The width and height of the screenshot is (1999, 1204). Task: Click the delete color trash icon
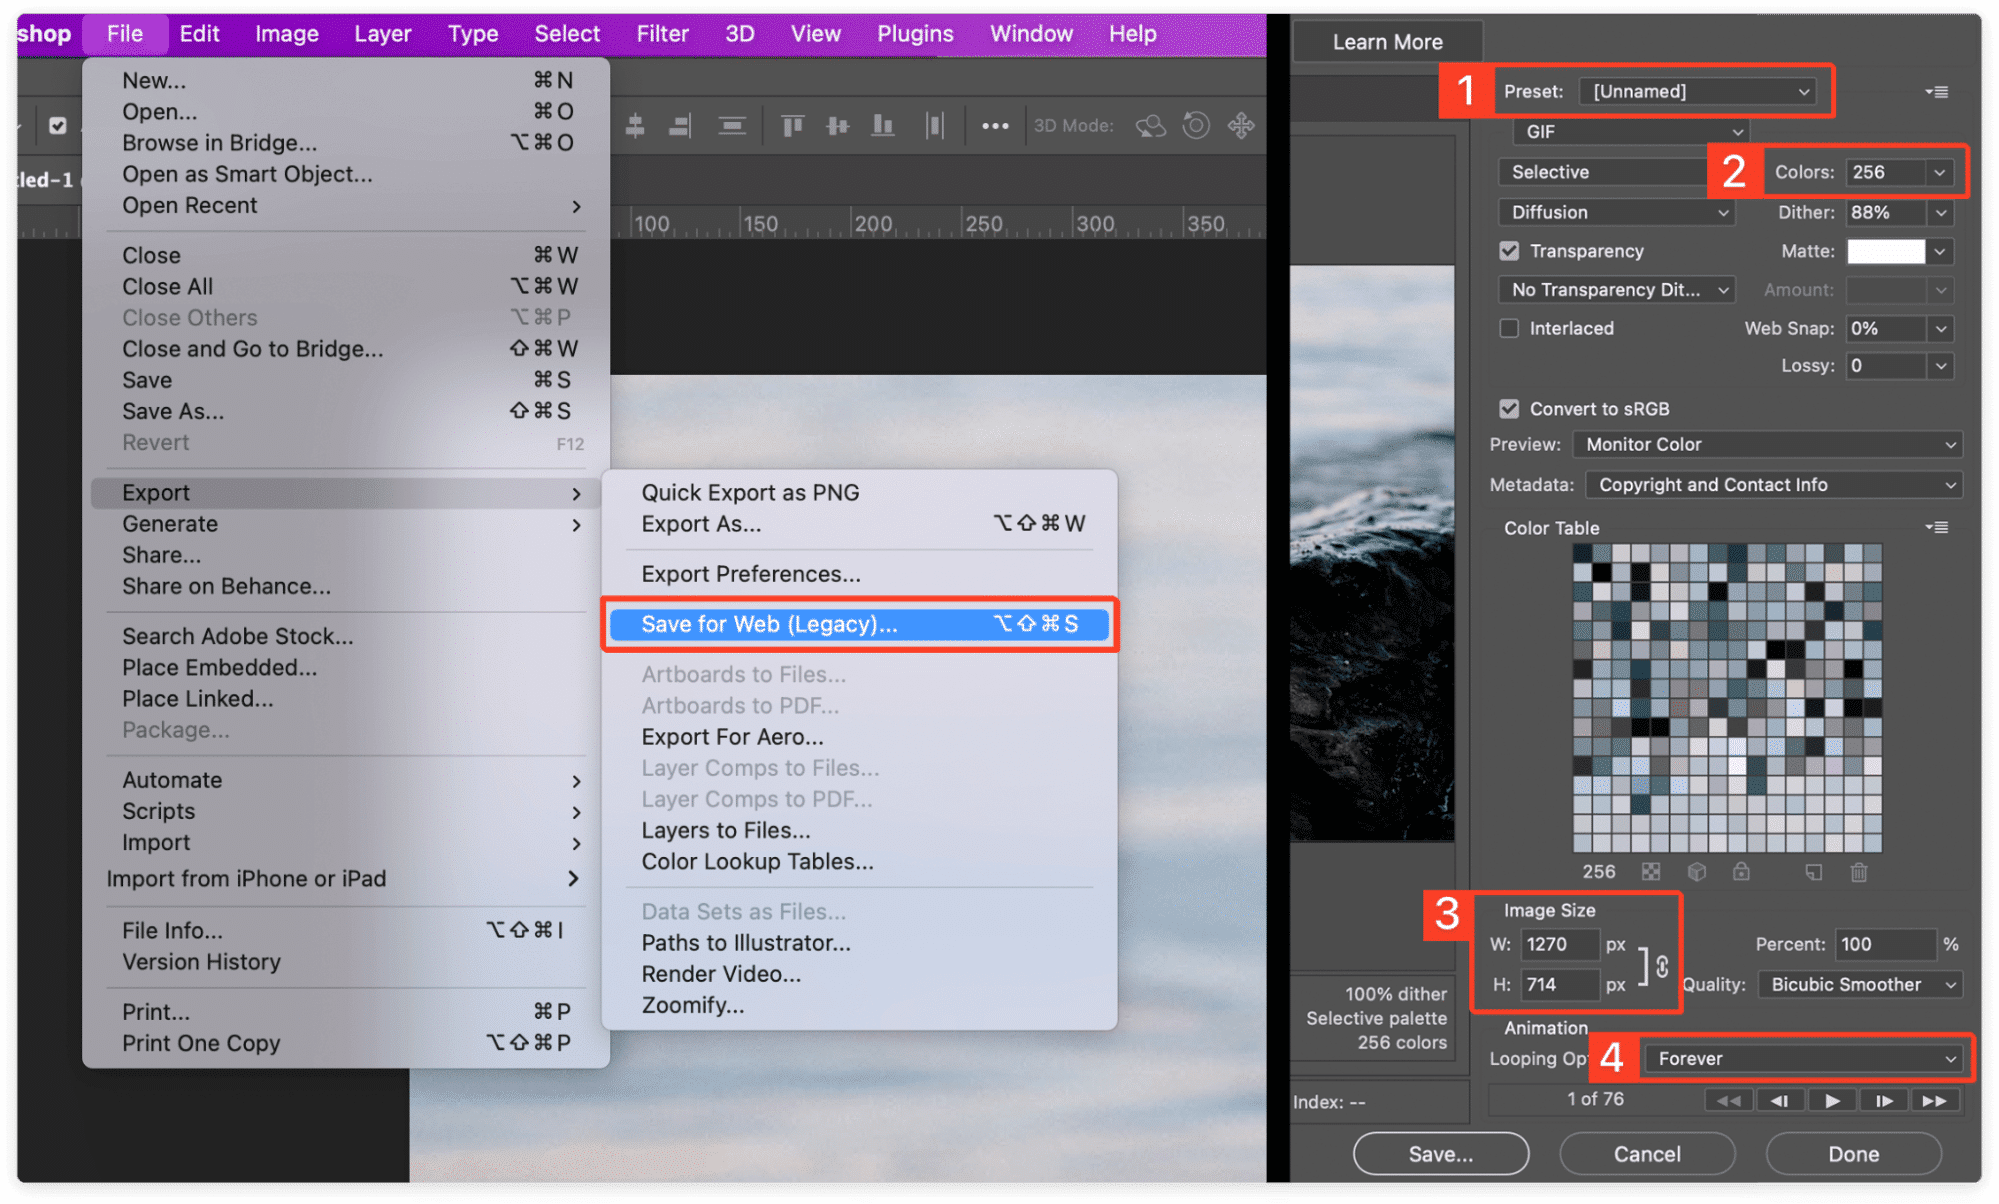[1859, 872]
